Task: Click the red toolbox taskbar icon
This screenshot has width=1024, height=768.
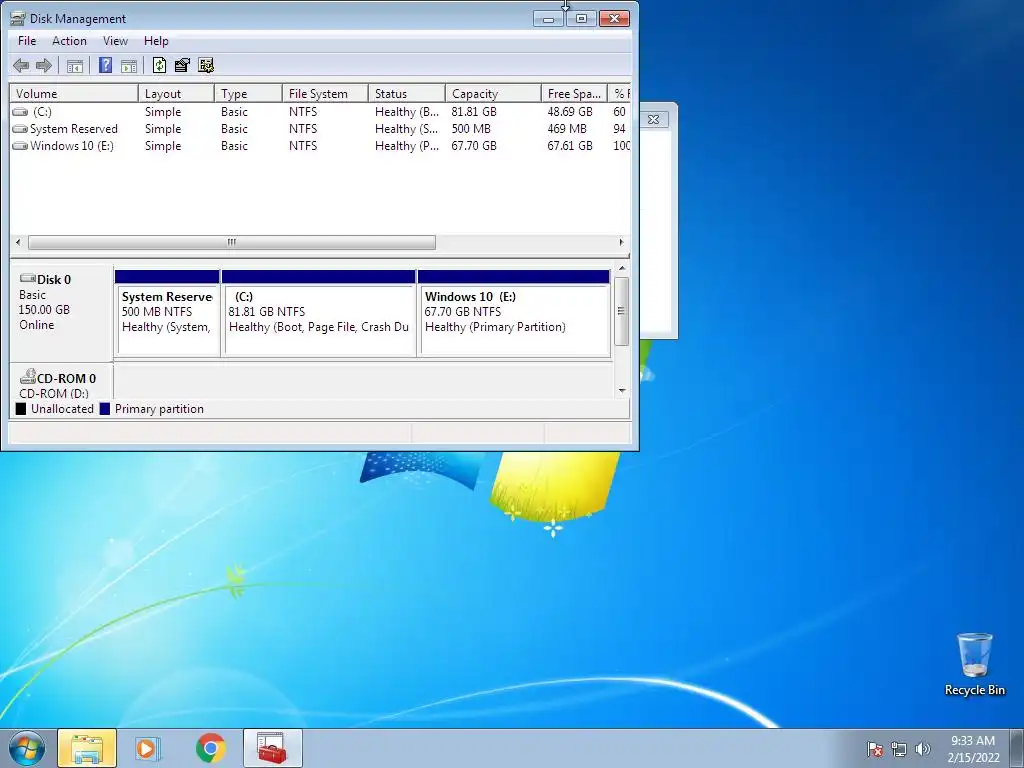Action: (272, 748)
